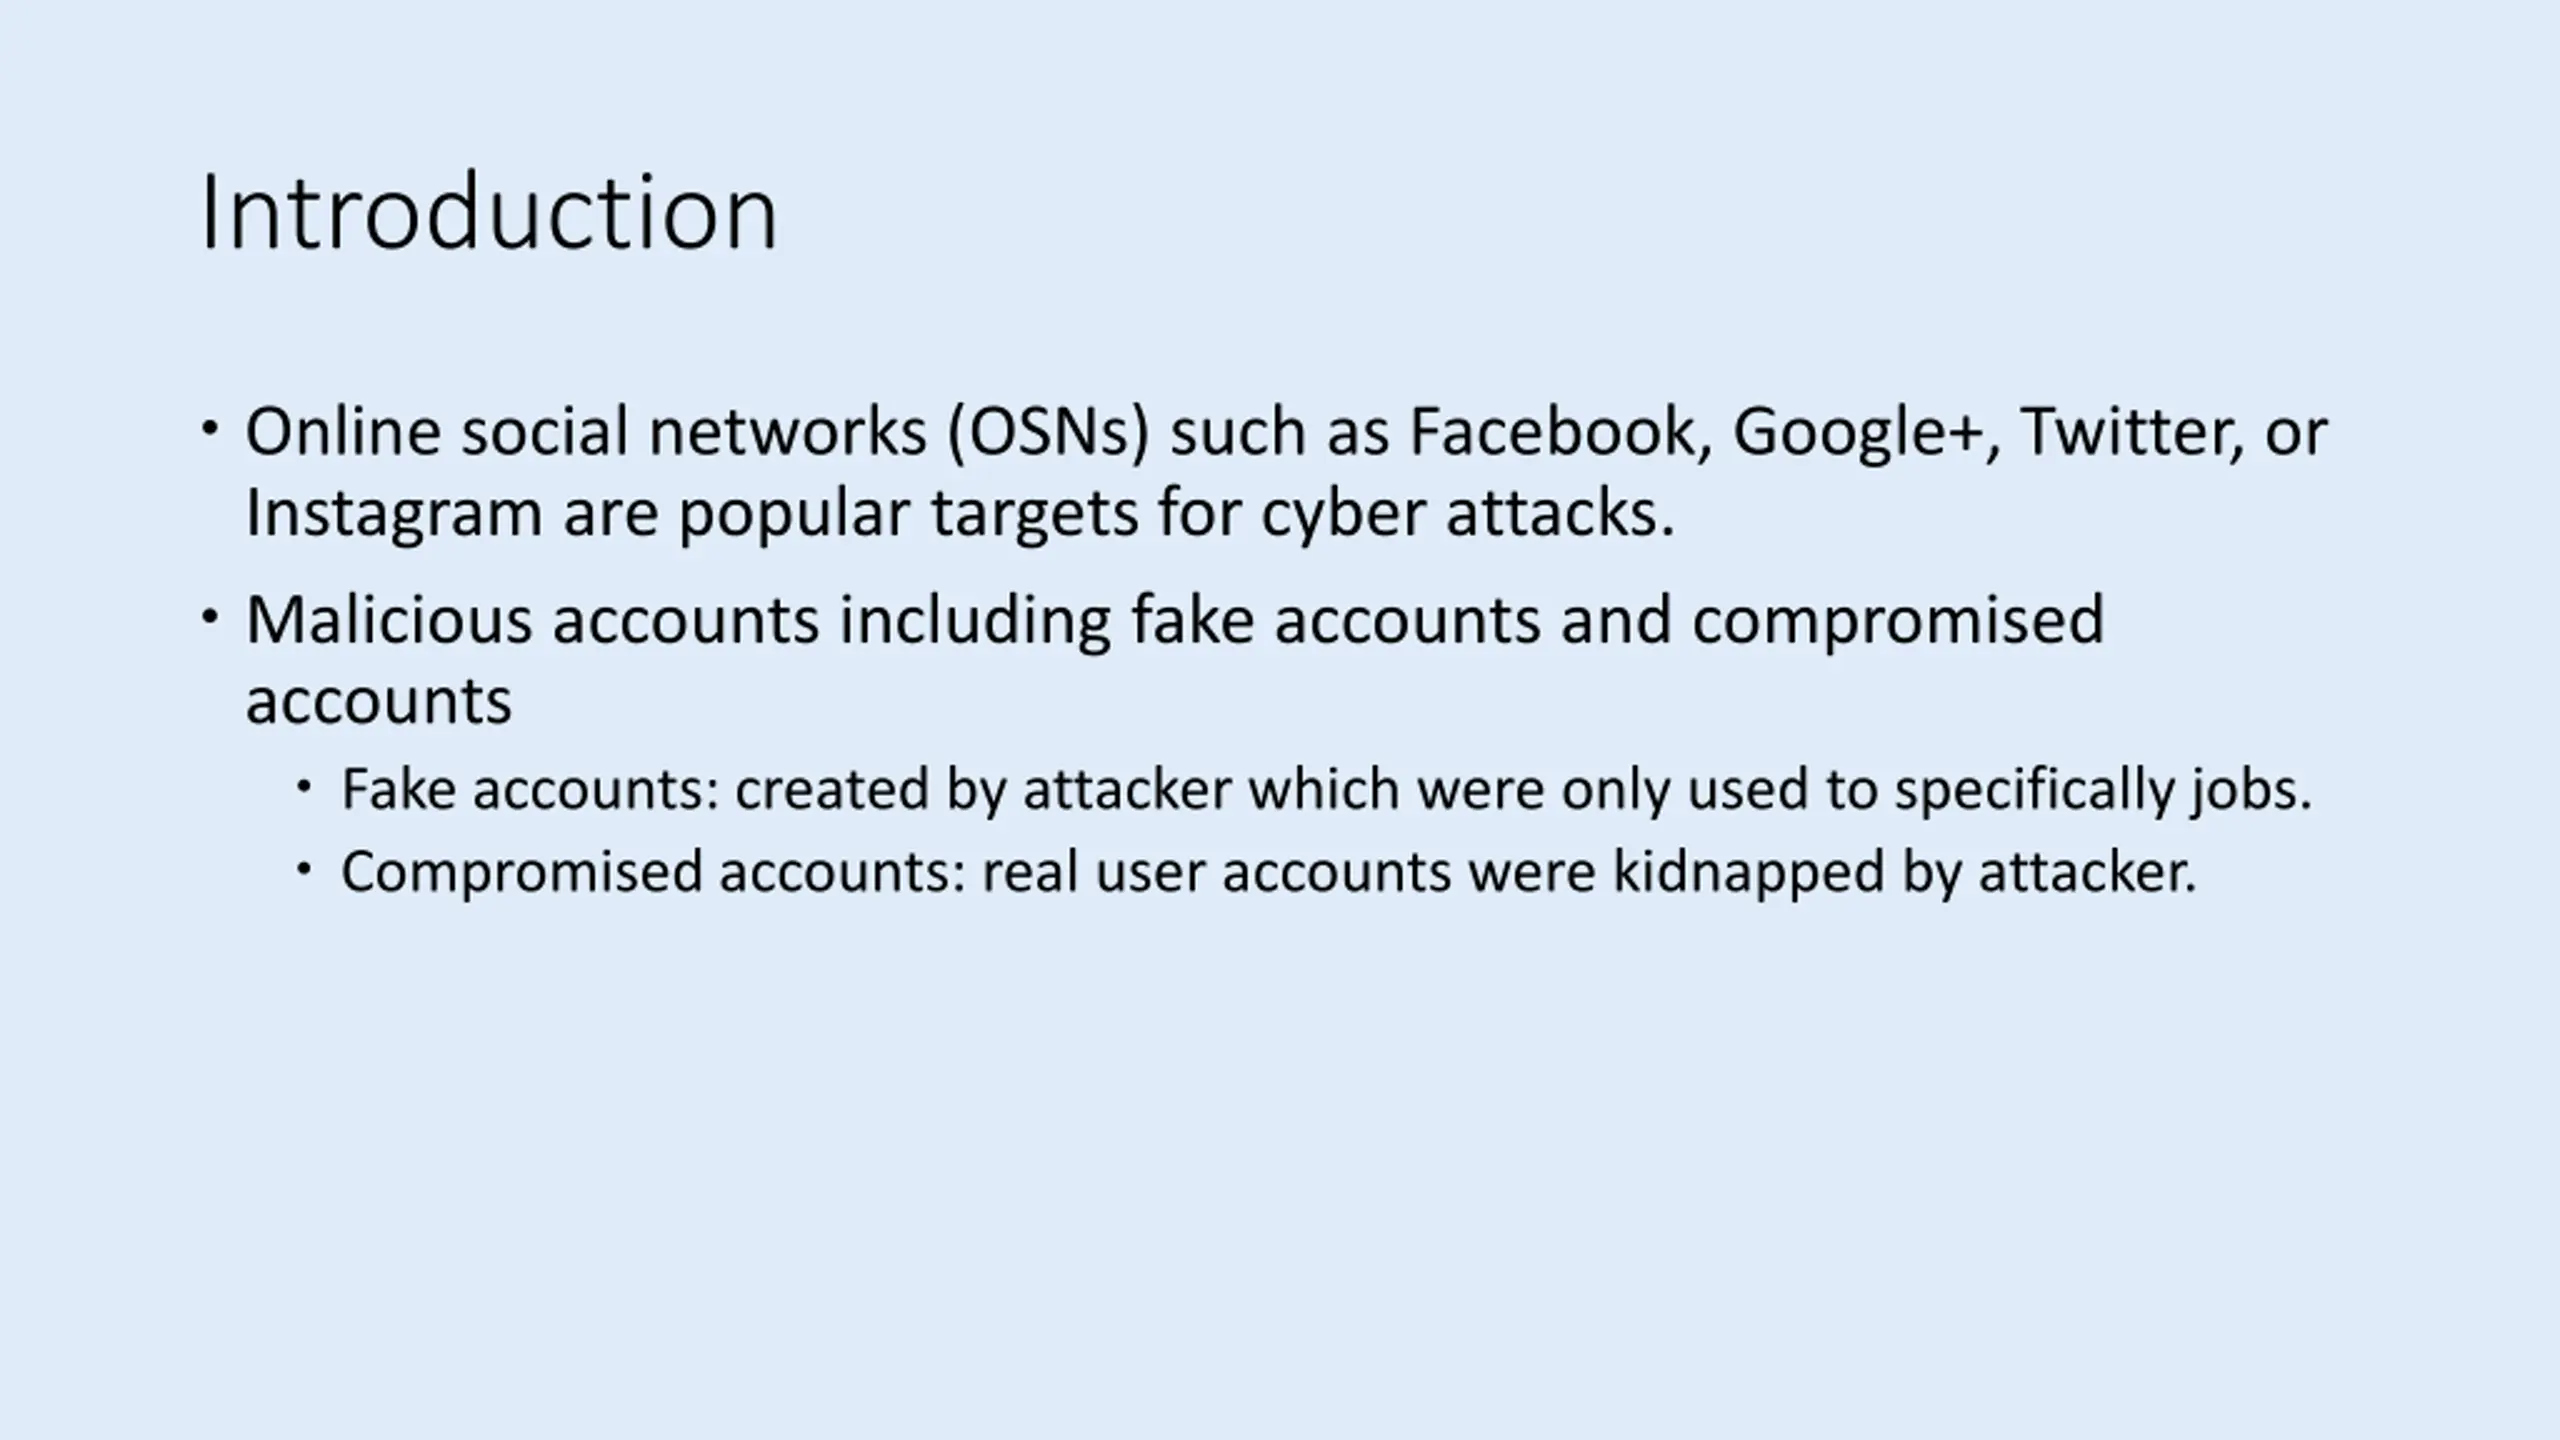Click the Introduction slide title
The width and height of the screenshot is (2560, 1440).
coord(488,213)
